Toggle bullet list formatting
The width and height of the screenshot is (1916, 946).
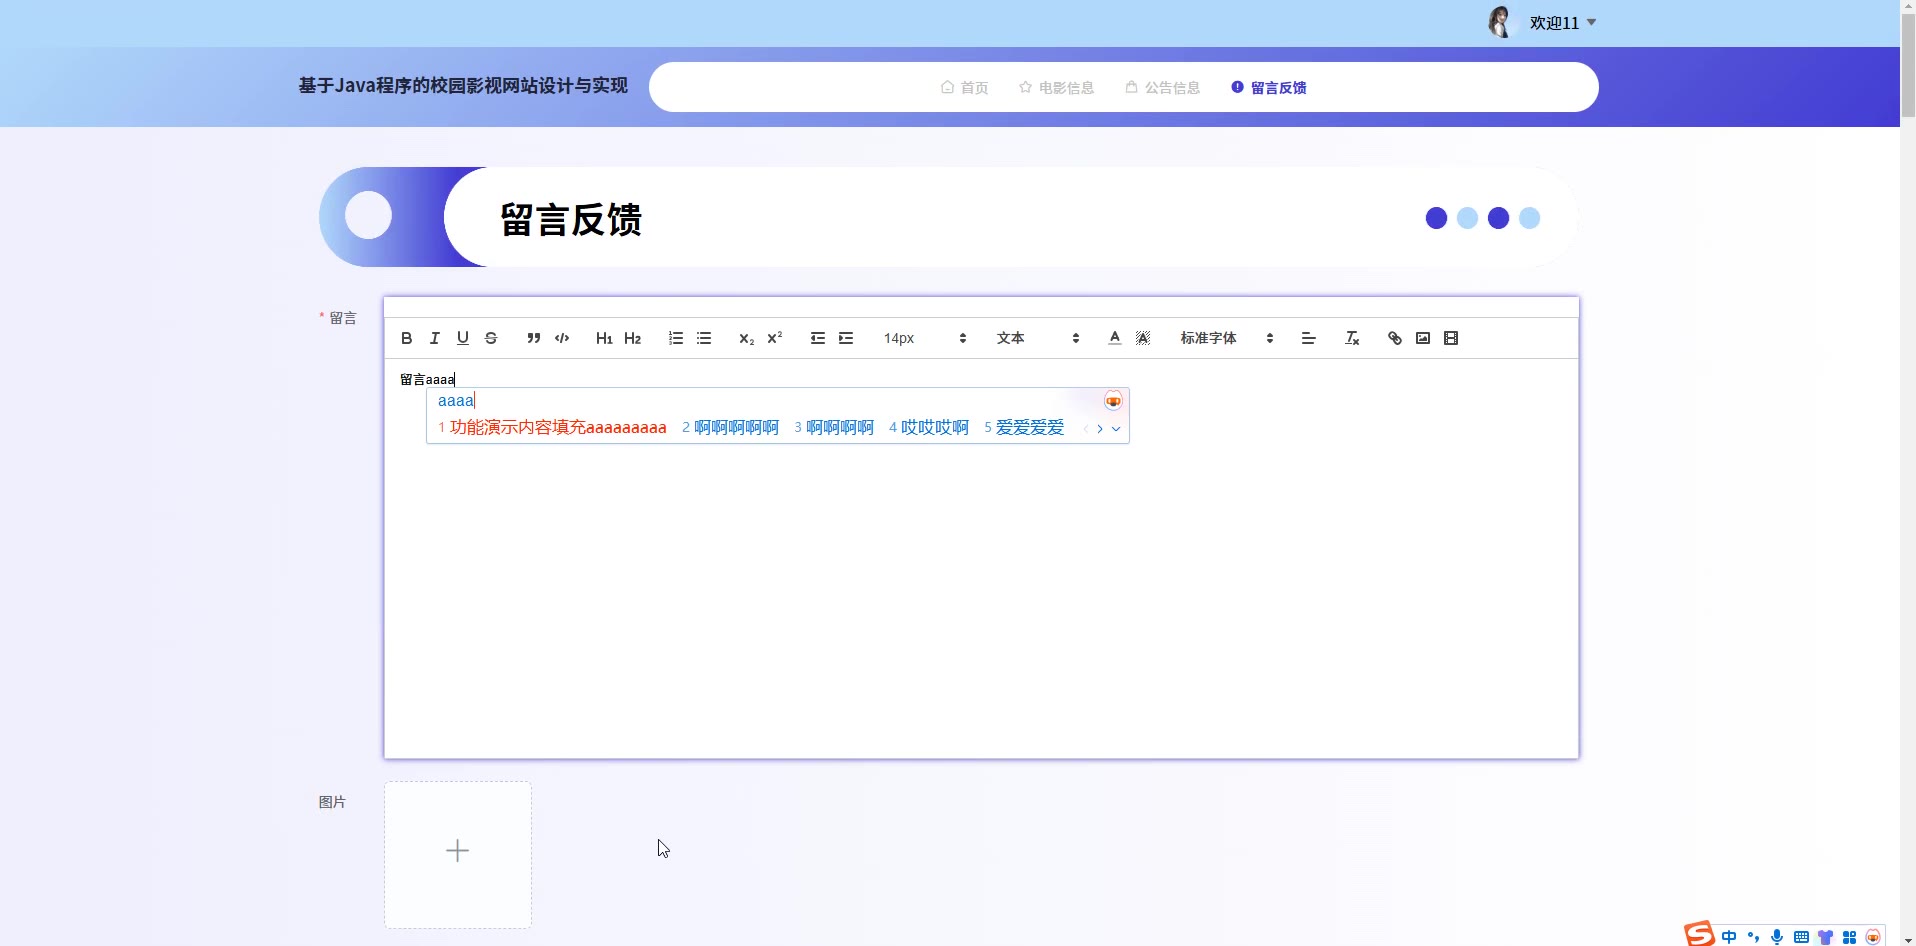(x=704, y=339)
